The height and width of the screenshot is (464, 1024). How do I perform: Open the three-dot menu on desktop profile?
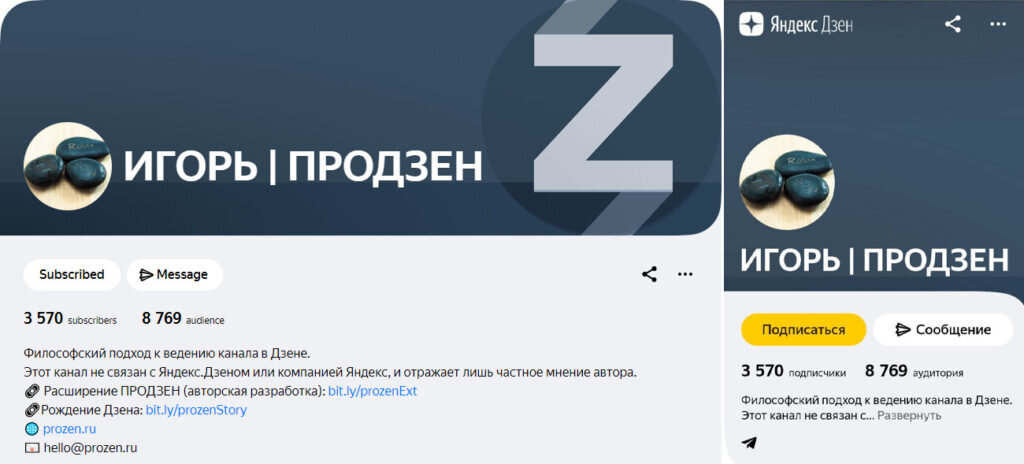click(x=685, y=274)
